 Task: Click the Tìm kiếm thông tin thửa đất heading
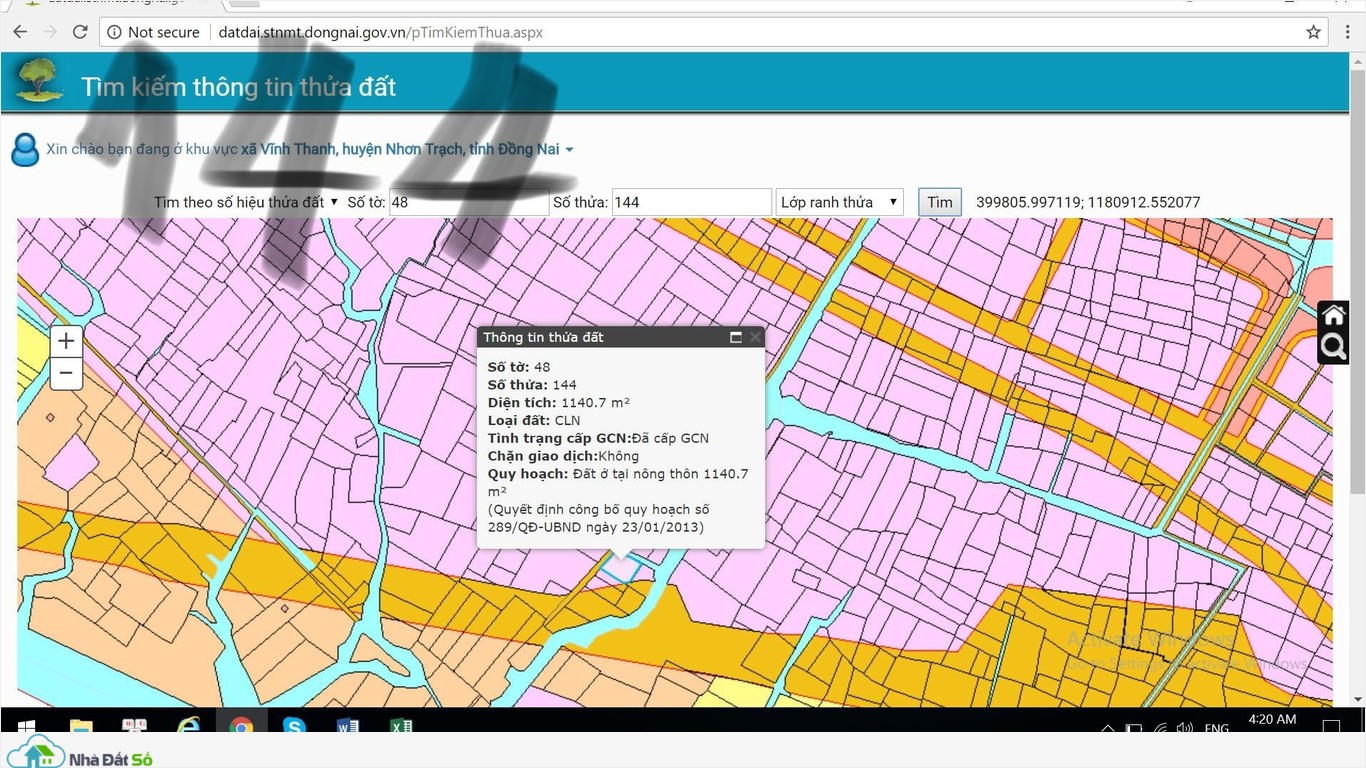(239, 87)
